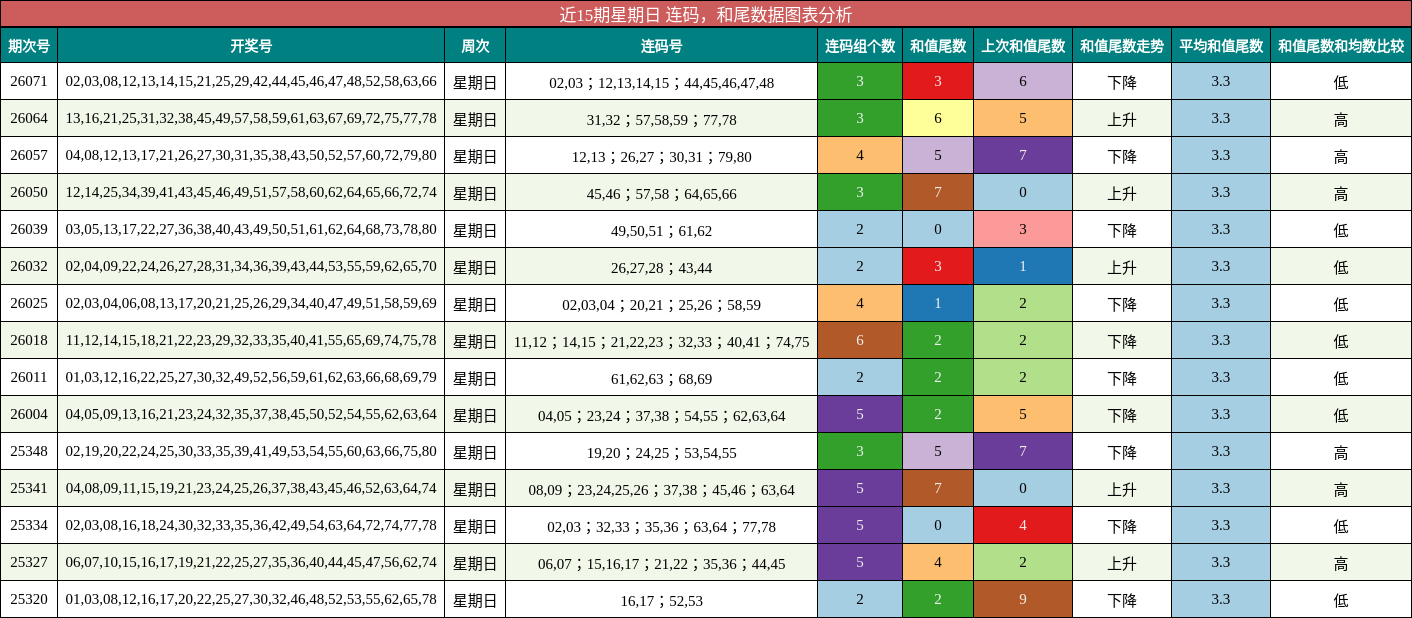
Task: Click the 高 comparison cell for period 25341
Action: (x=1340, y=490)
